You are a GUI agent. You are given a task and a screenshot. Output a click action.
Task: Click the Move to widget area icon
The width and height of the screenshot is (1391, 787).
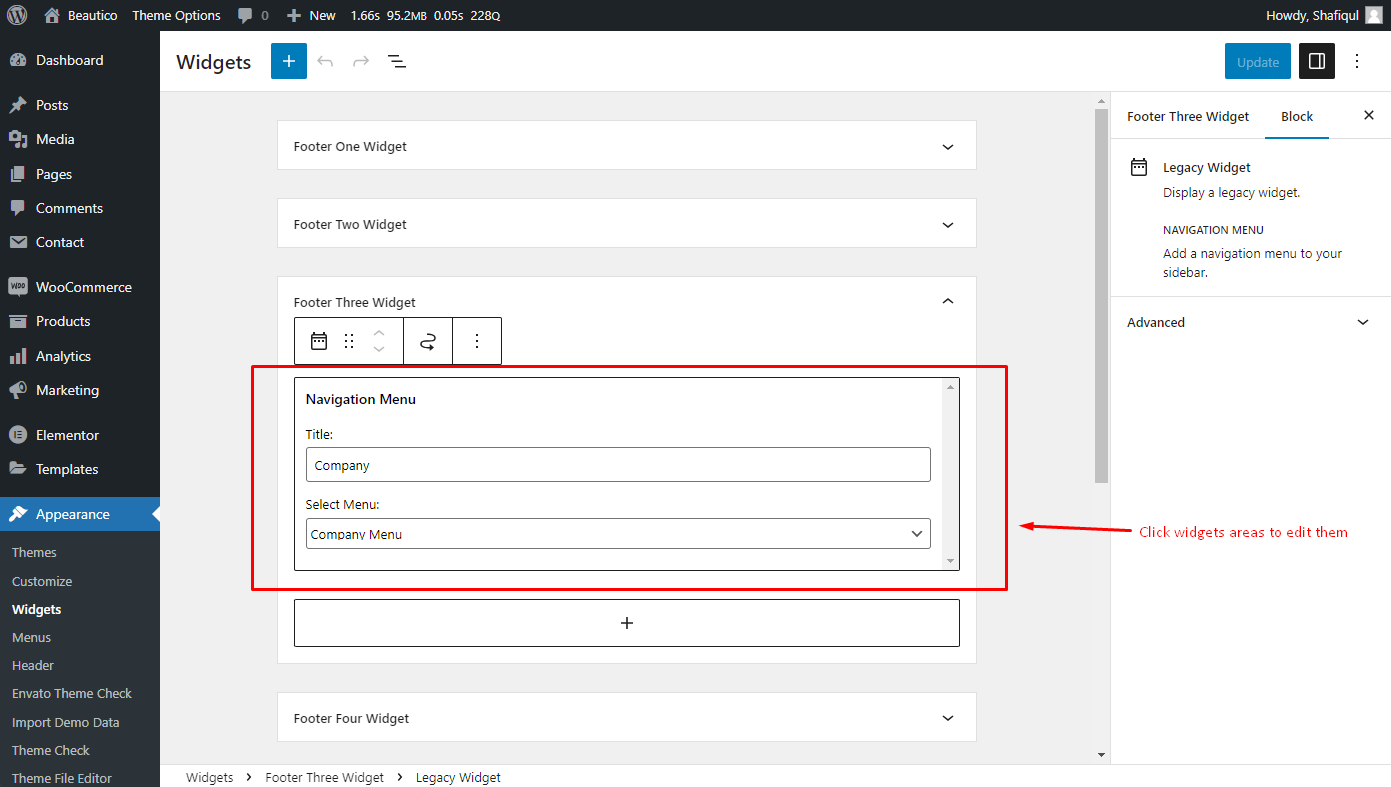coord(428,341)
